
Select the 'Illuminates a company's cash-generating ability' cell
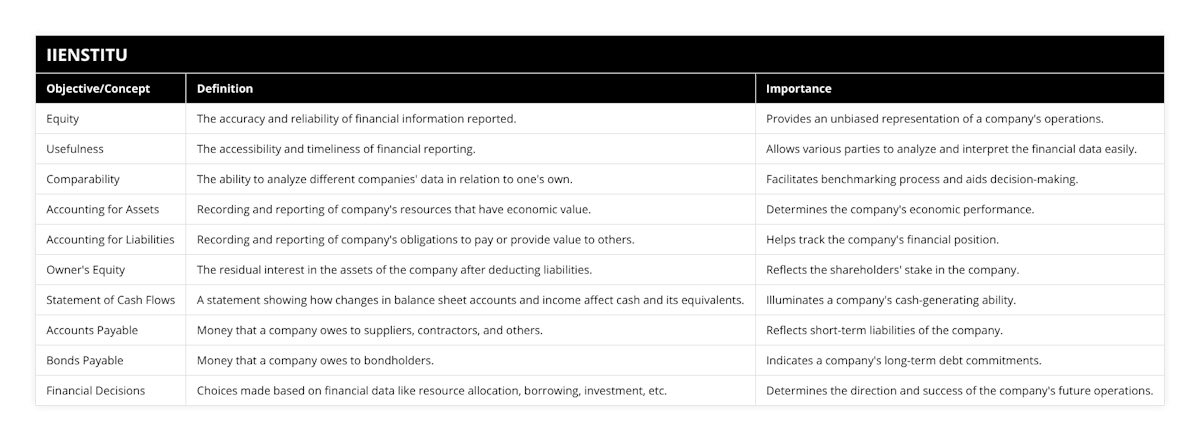pos(891,300)
